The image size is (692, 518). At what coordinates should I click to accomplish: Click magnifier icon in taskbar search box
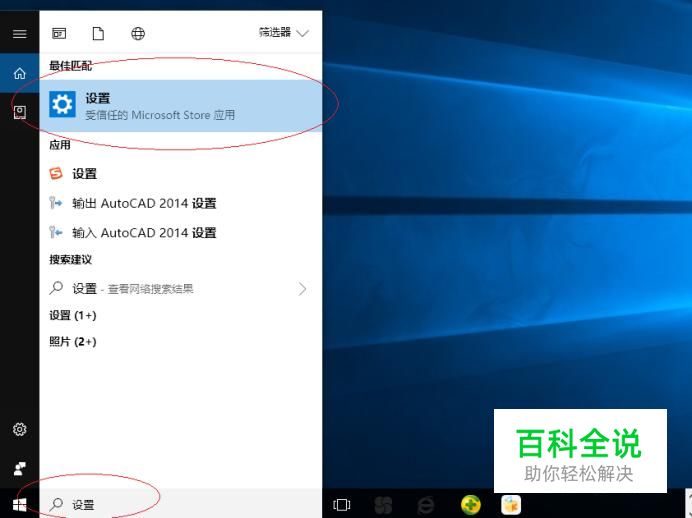tap(56, 504)
